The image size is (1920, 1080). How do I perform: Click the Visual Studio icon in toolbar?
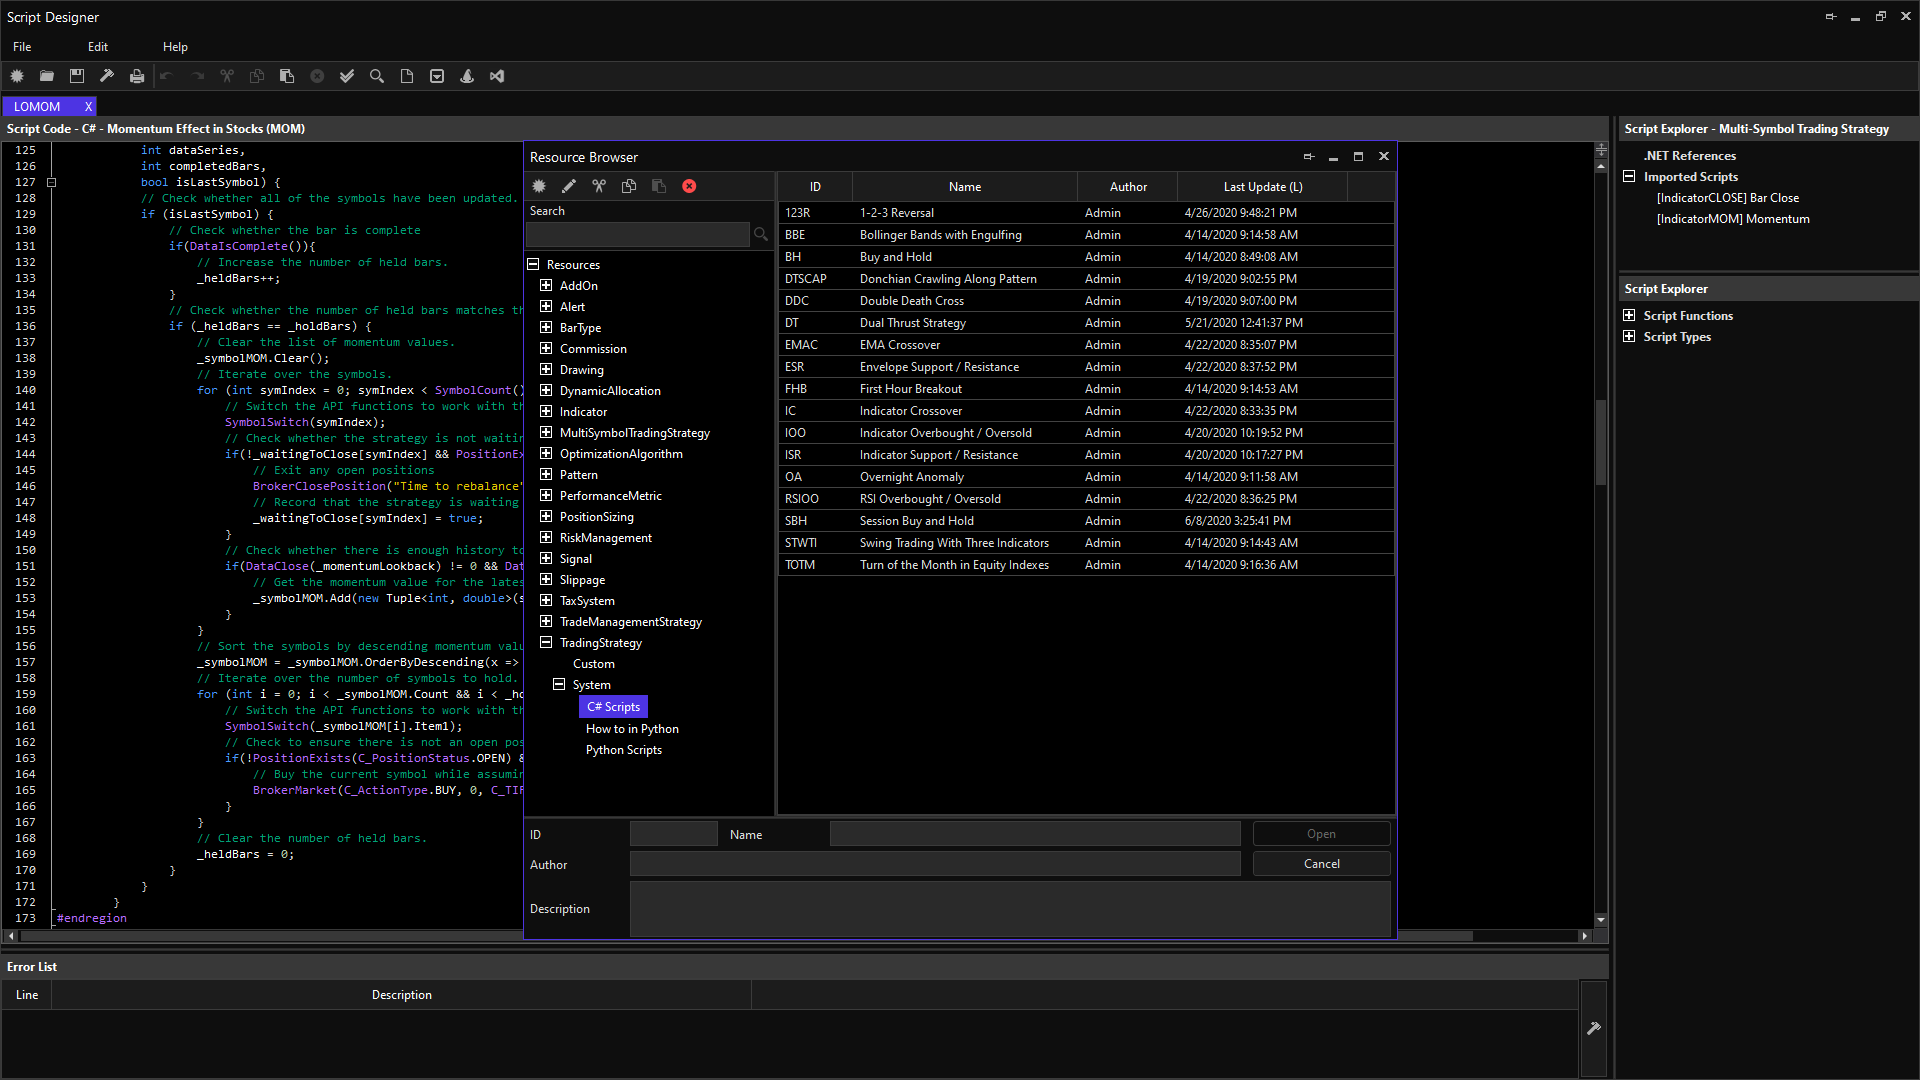point(497,76)
